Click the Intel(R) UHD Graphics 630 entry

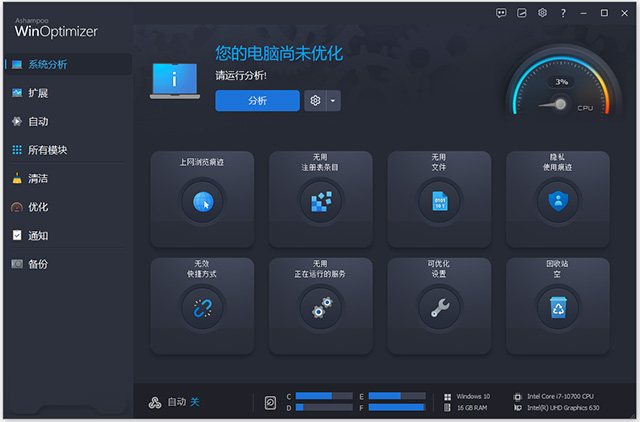click(x=556, y=408)
